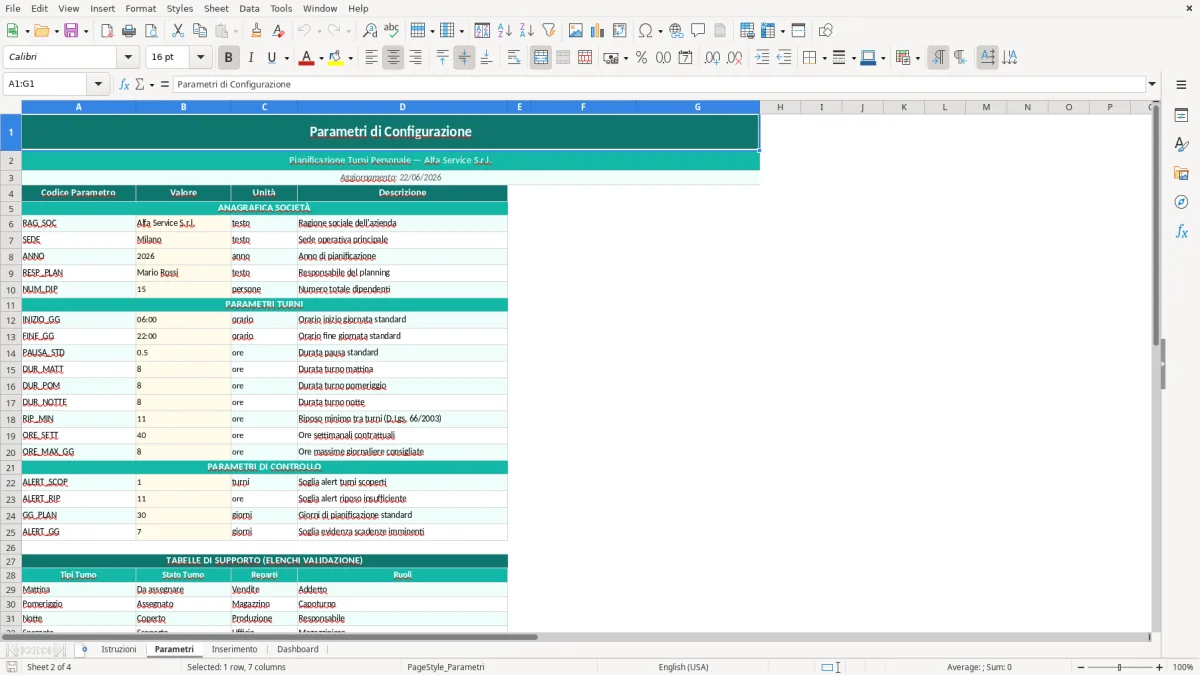Select cell with value Mario Rossi
This screenshot has width=1200, height=675.
pyautogui.click(x=183, y=272)
